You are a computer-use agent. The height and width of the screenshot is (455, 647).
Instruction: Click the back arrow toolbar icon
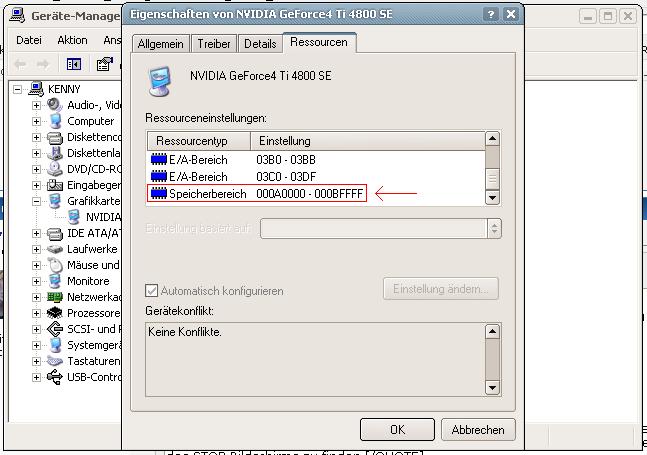coord(20,64)
